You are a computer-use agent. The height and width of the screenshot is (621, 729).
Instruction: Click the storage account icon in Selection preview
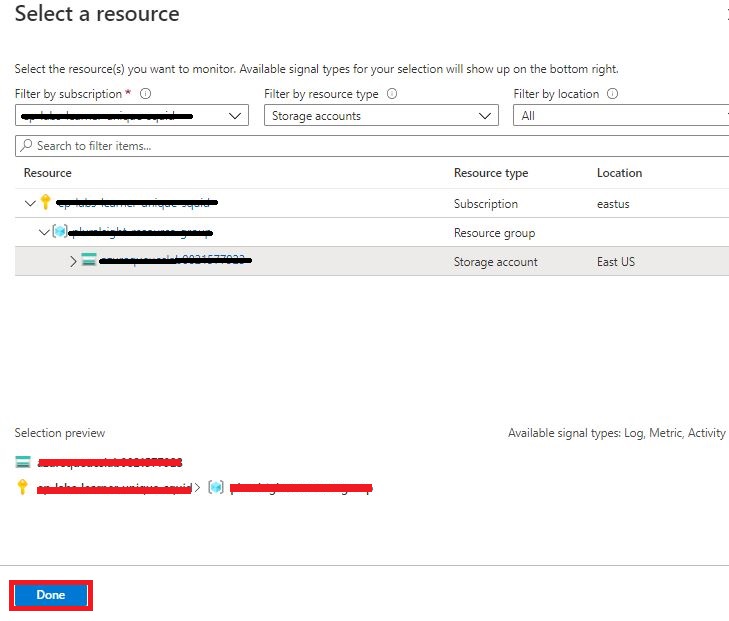23,462
